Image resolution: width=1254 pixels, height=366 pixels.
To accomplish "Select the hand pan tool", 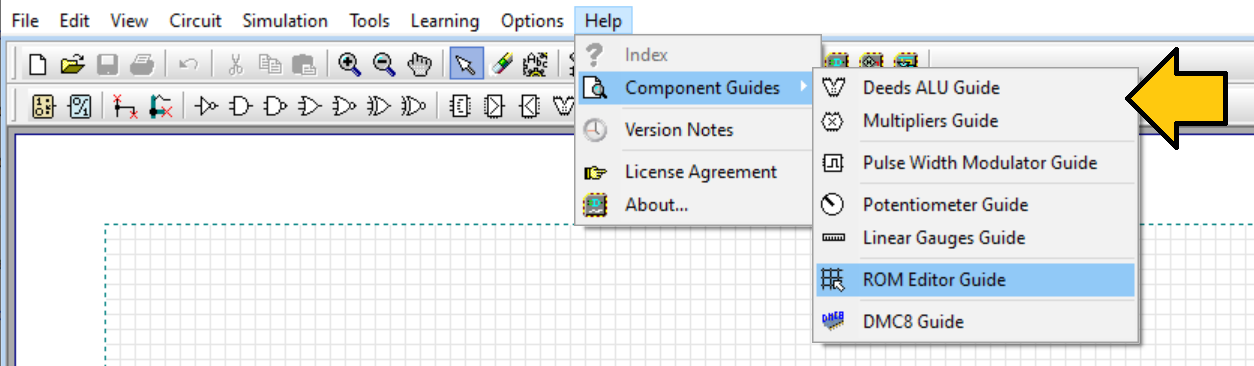I will (419, 65).
